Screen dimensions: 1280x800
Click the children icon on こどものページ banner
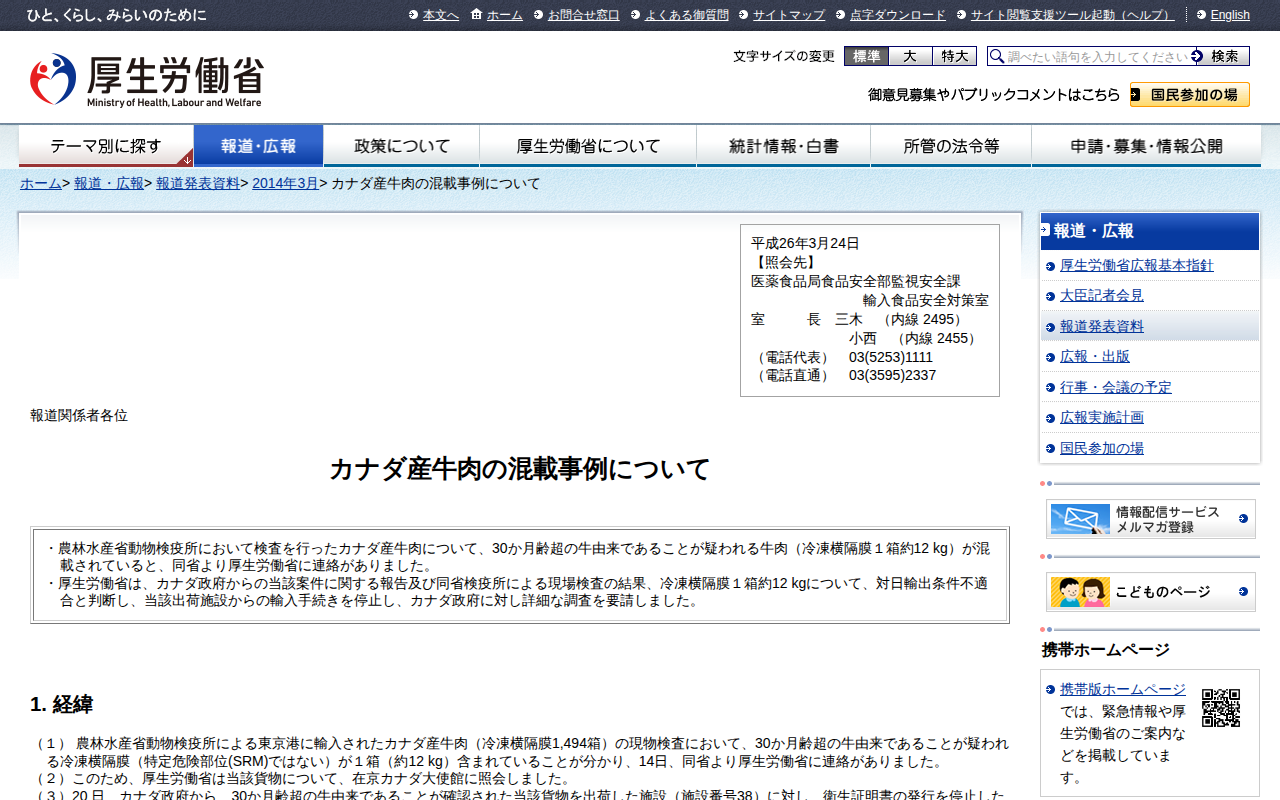pos(1080,592)
